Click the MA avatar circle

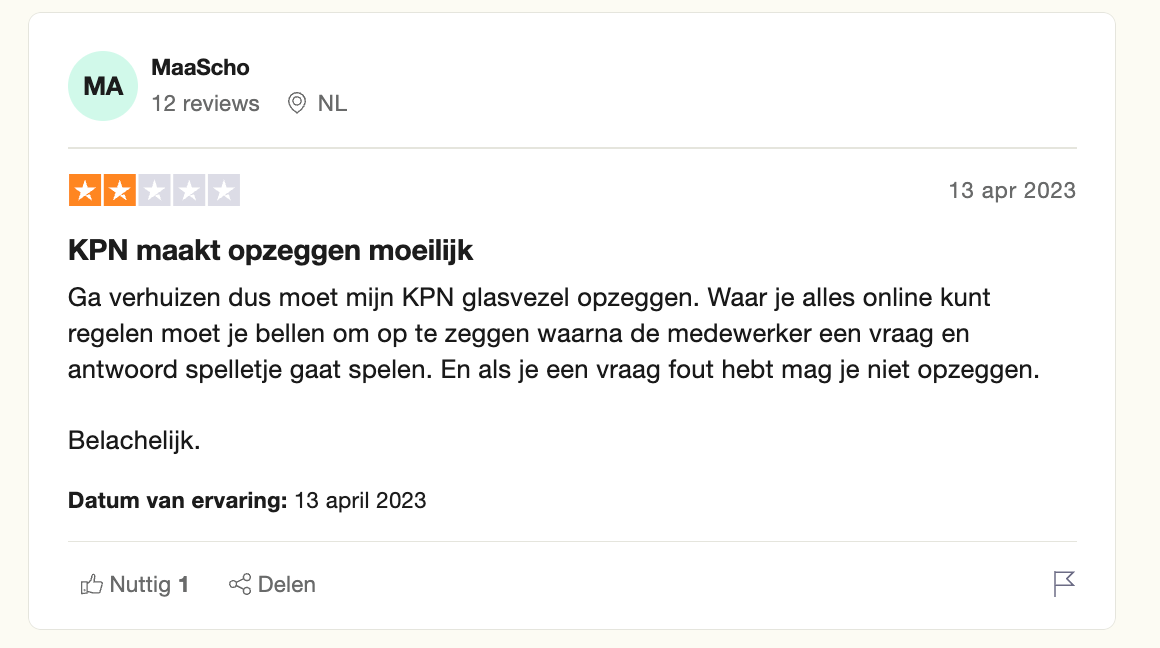tap(103, 86)
